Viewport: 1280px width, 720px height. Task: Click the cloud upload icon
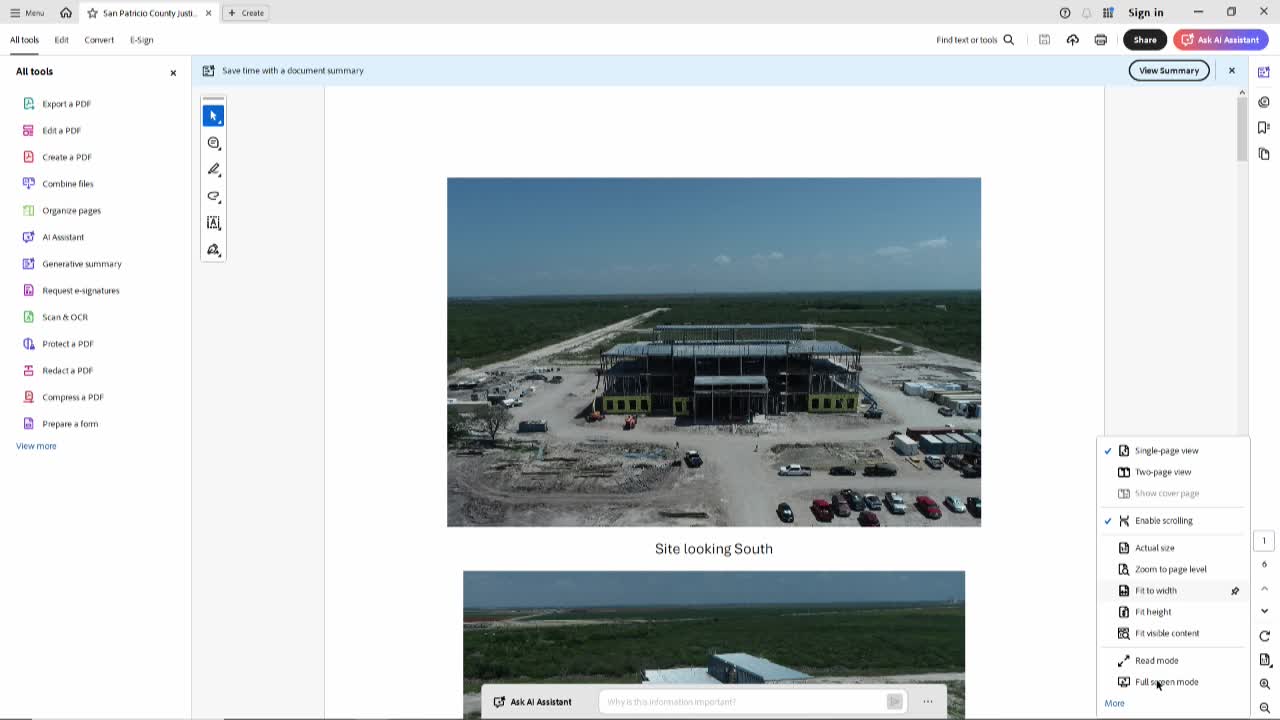click(x=1072, y=40)
